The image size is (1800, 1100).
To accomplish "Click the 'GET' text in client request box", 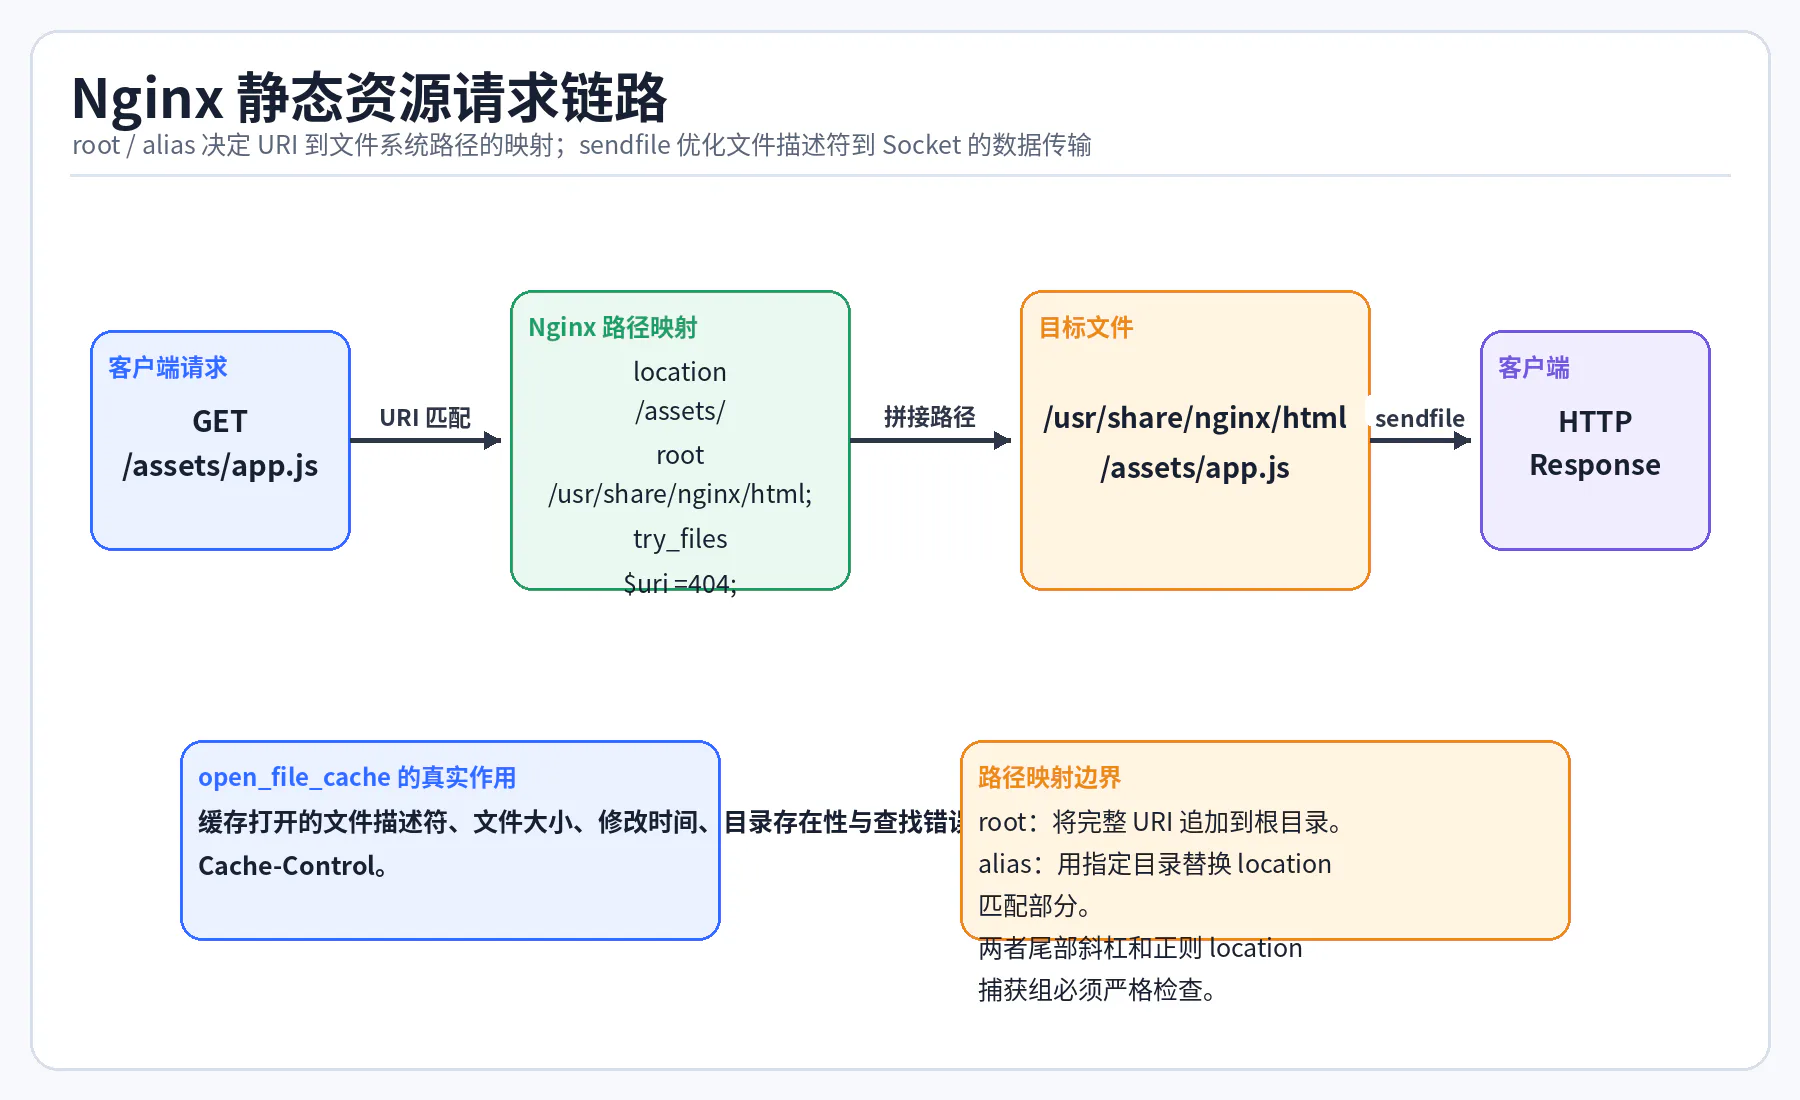I will [220, 421].
